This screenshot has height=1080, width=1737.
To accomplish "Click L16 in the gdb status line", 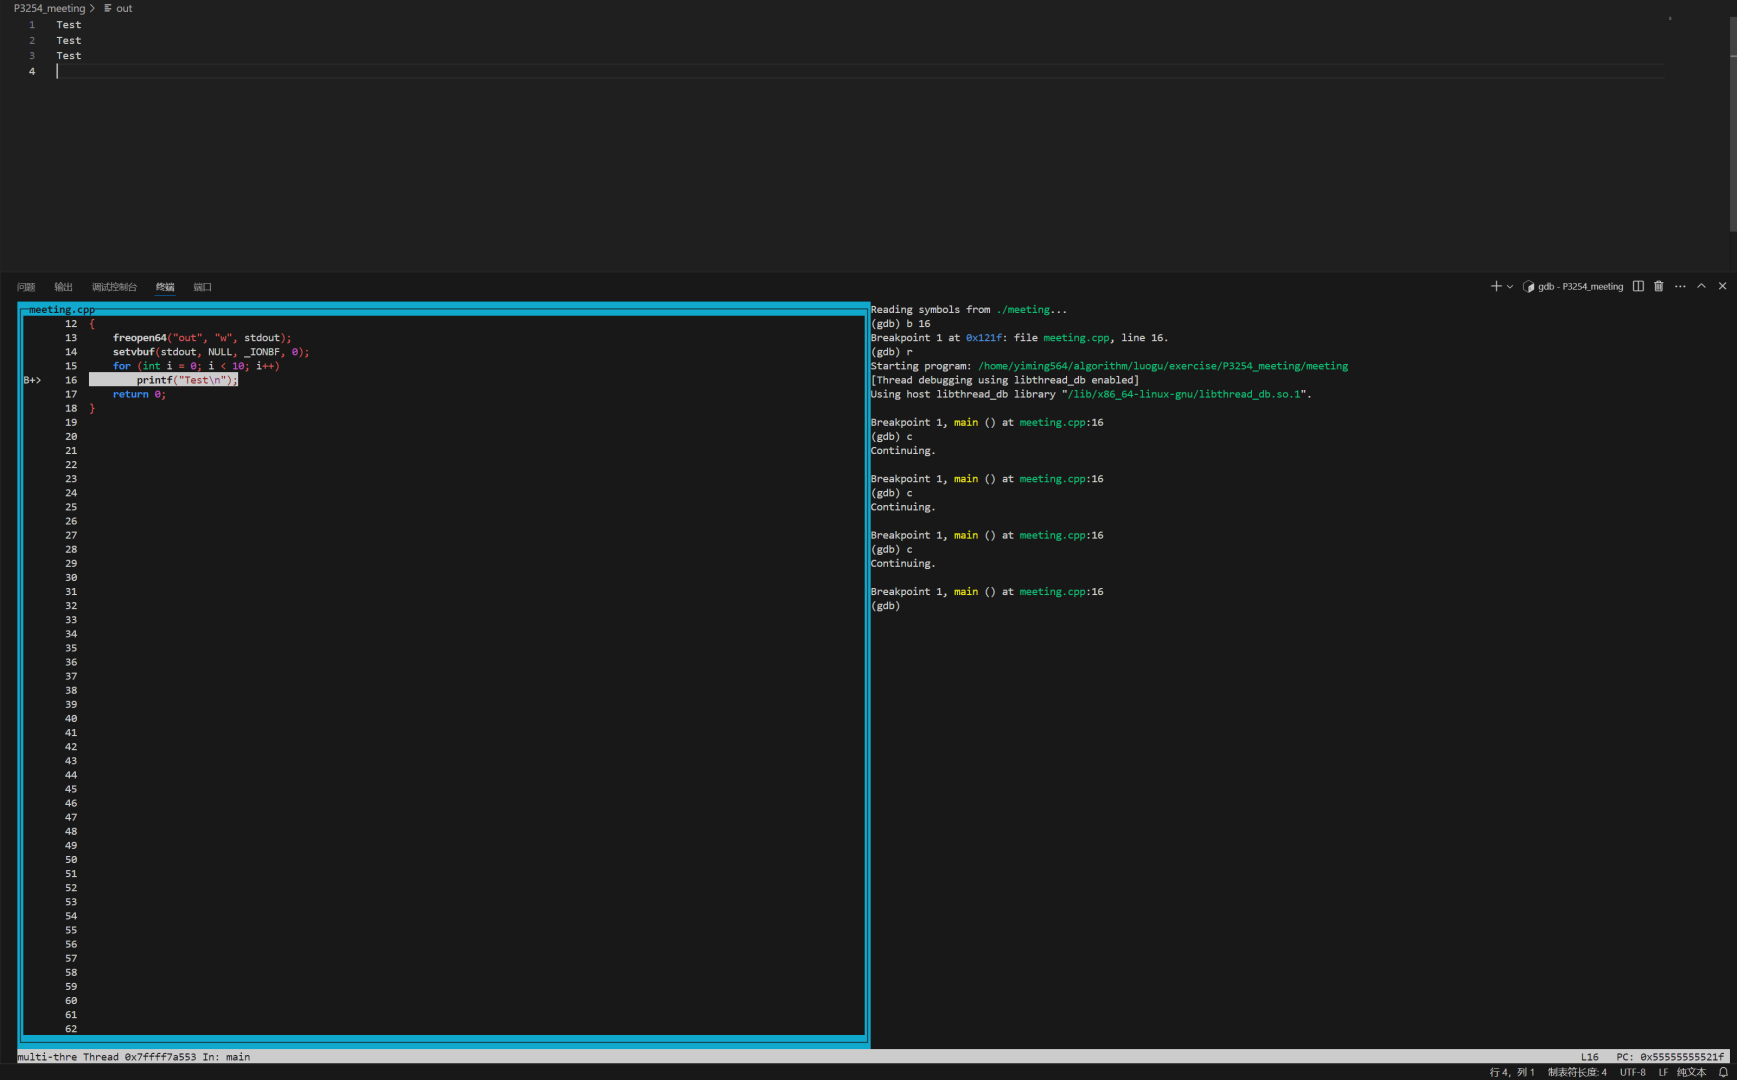I will coord(1590,1057).
